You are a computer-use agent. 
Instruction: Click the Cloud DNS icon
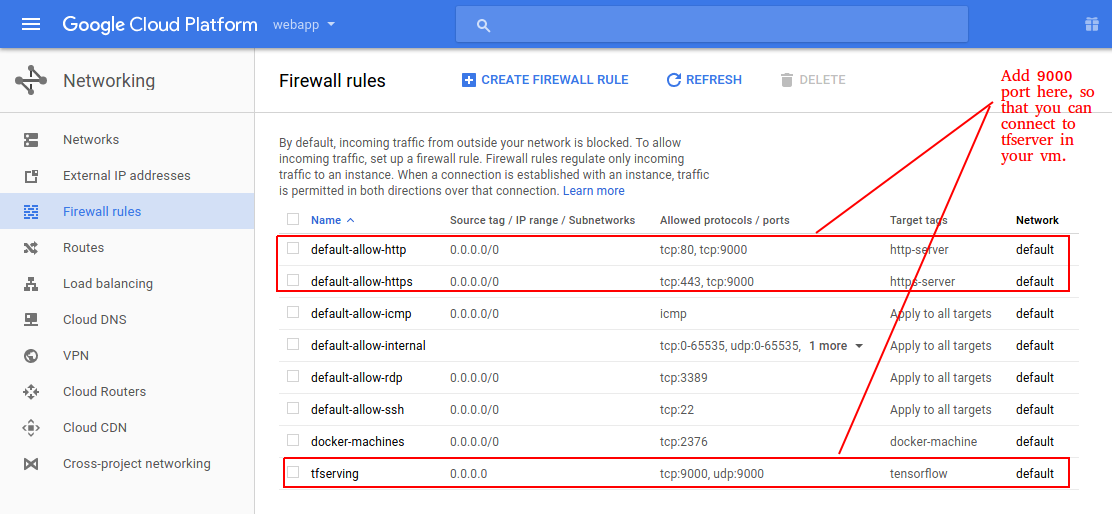(x=30, y=320)
